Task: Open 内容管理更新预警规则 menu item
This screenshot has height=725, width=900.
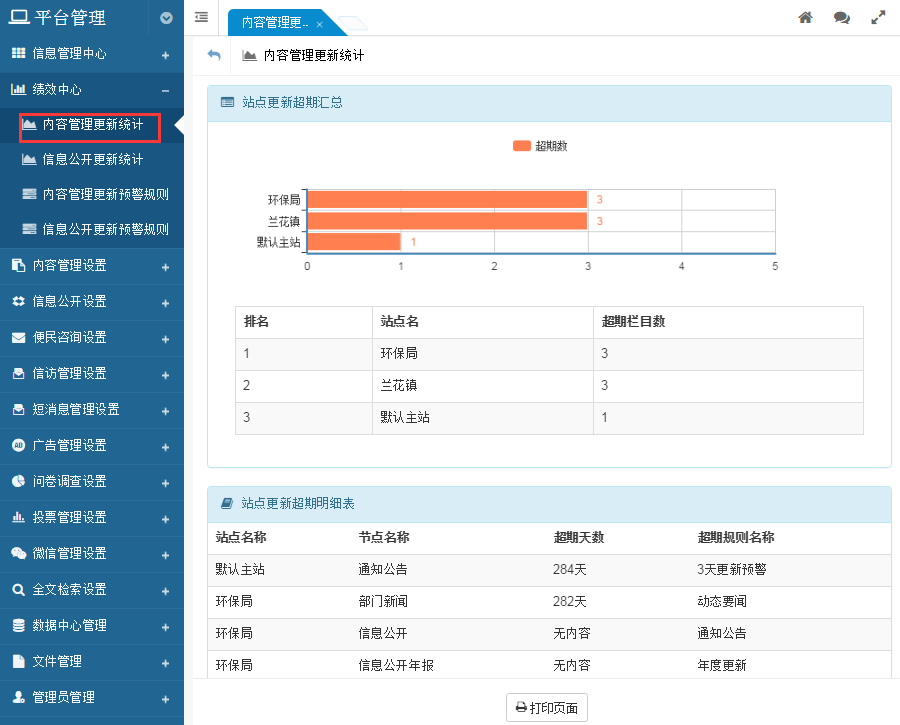Action: (104, 194)
